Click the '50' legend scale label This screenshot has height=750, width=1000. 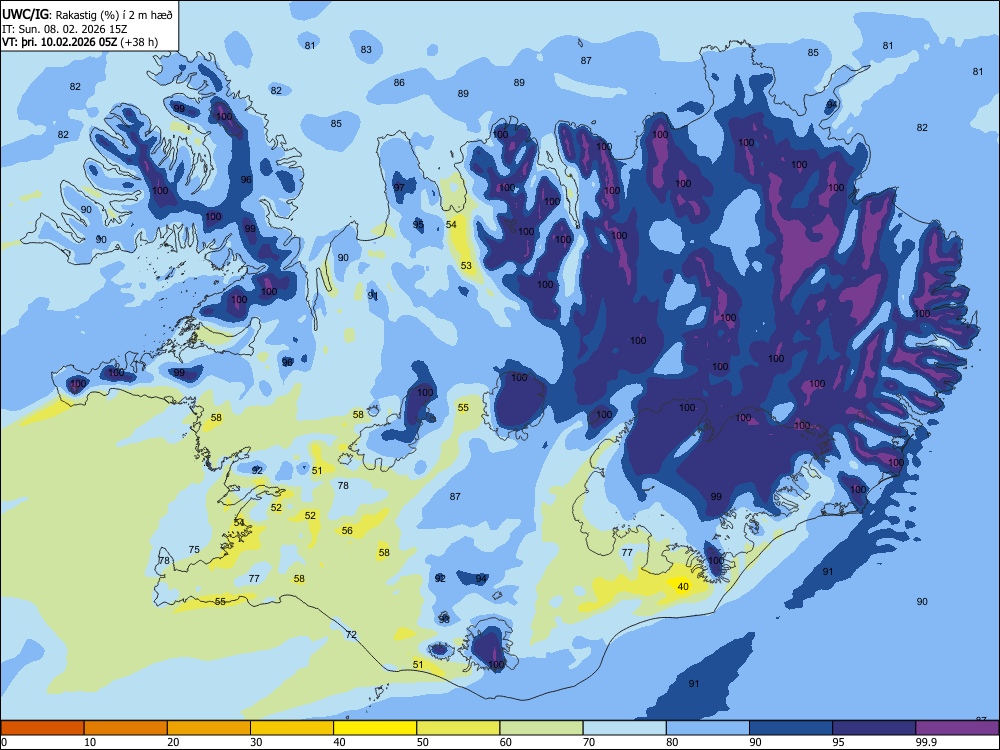coord(422,742)
